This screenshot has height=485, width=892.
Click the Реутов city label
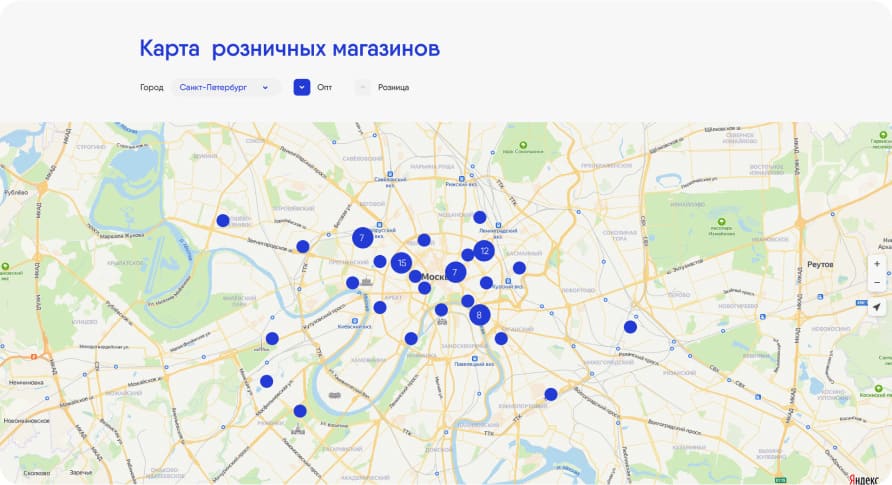pyautogui.click(x=820, y=264)
